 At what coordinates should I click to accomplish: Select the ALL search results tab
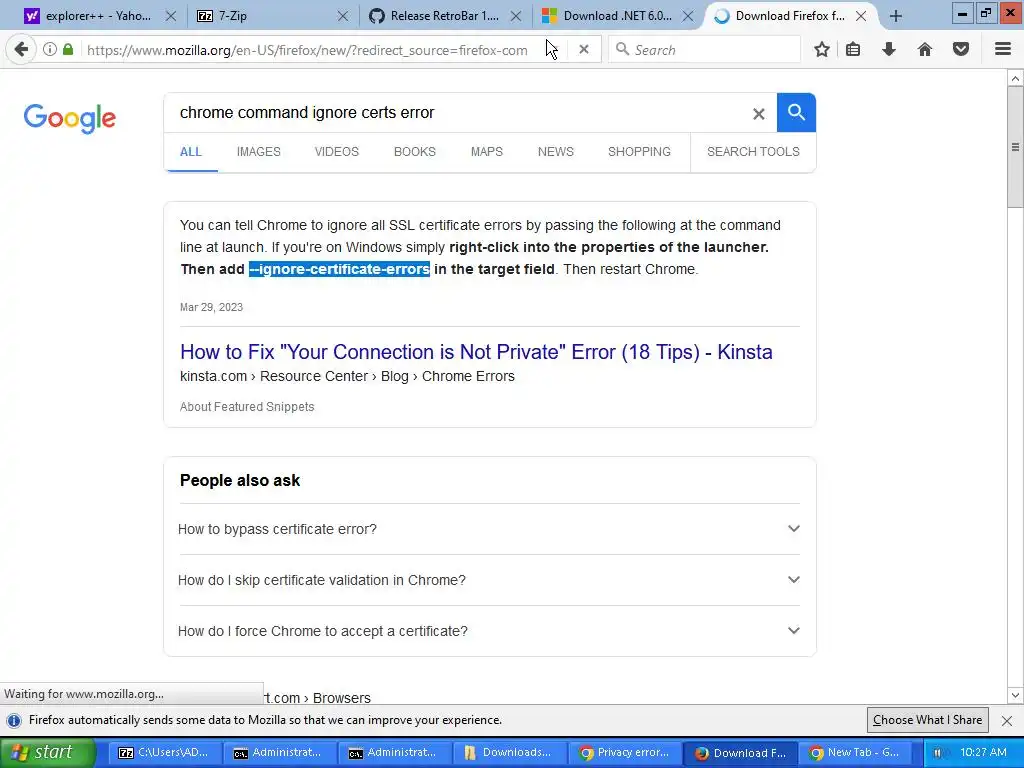tap(191, 152)
